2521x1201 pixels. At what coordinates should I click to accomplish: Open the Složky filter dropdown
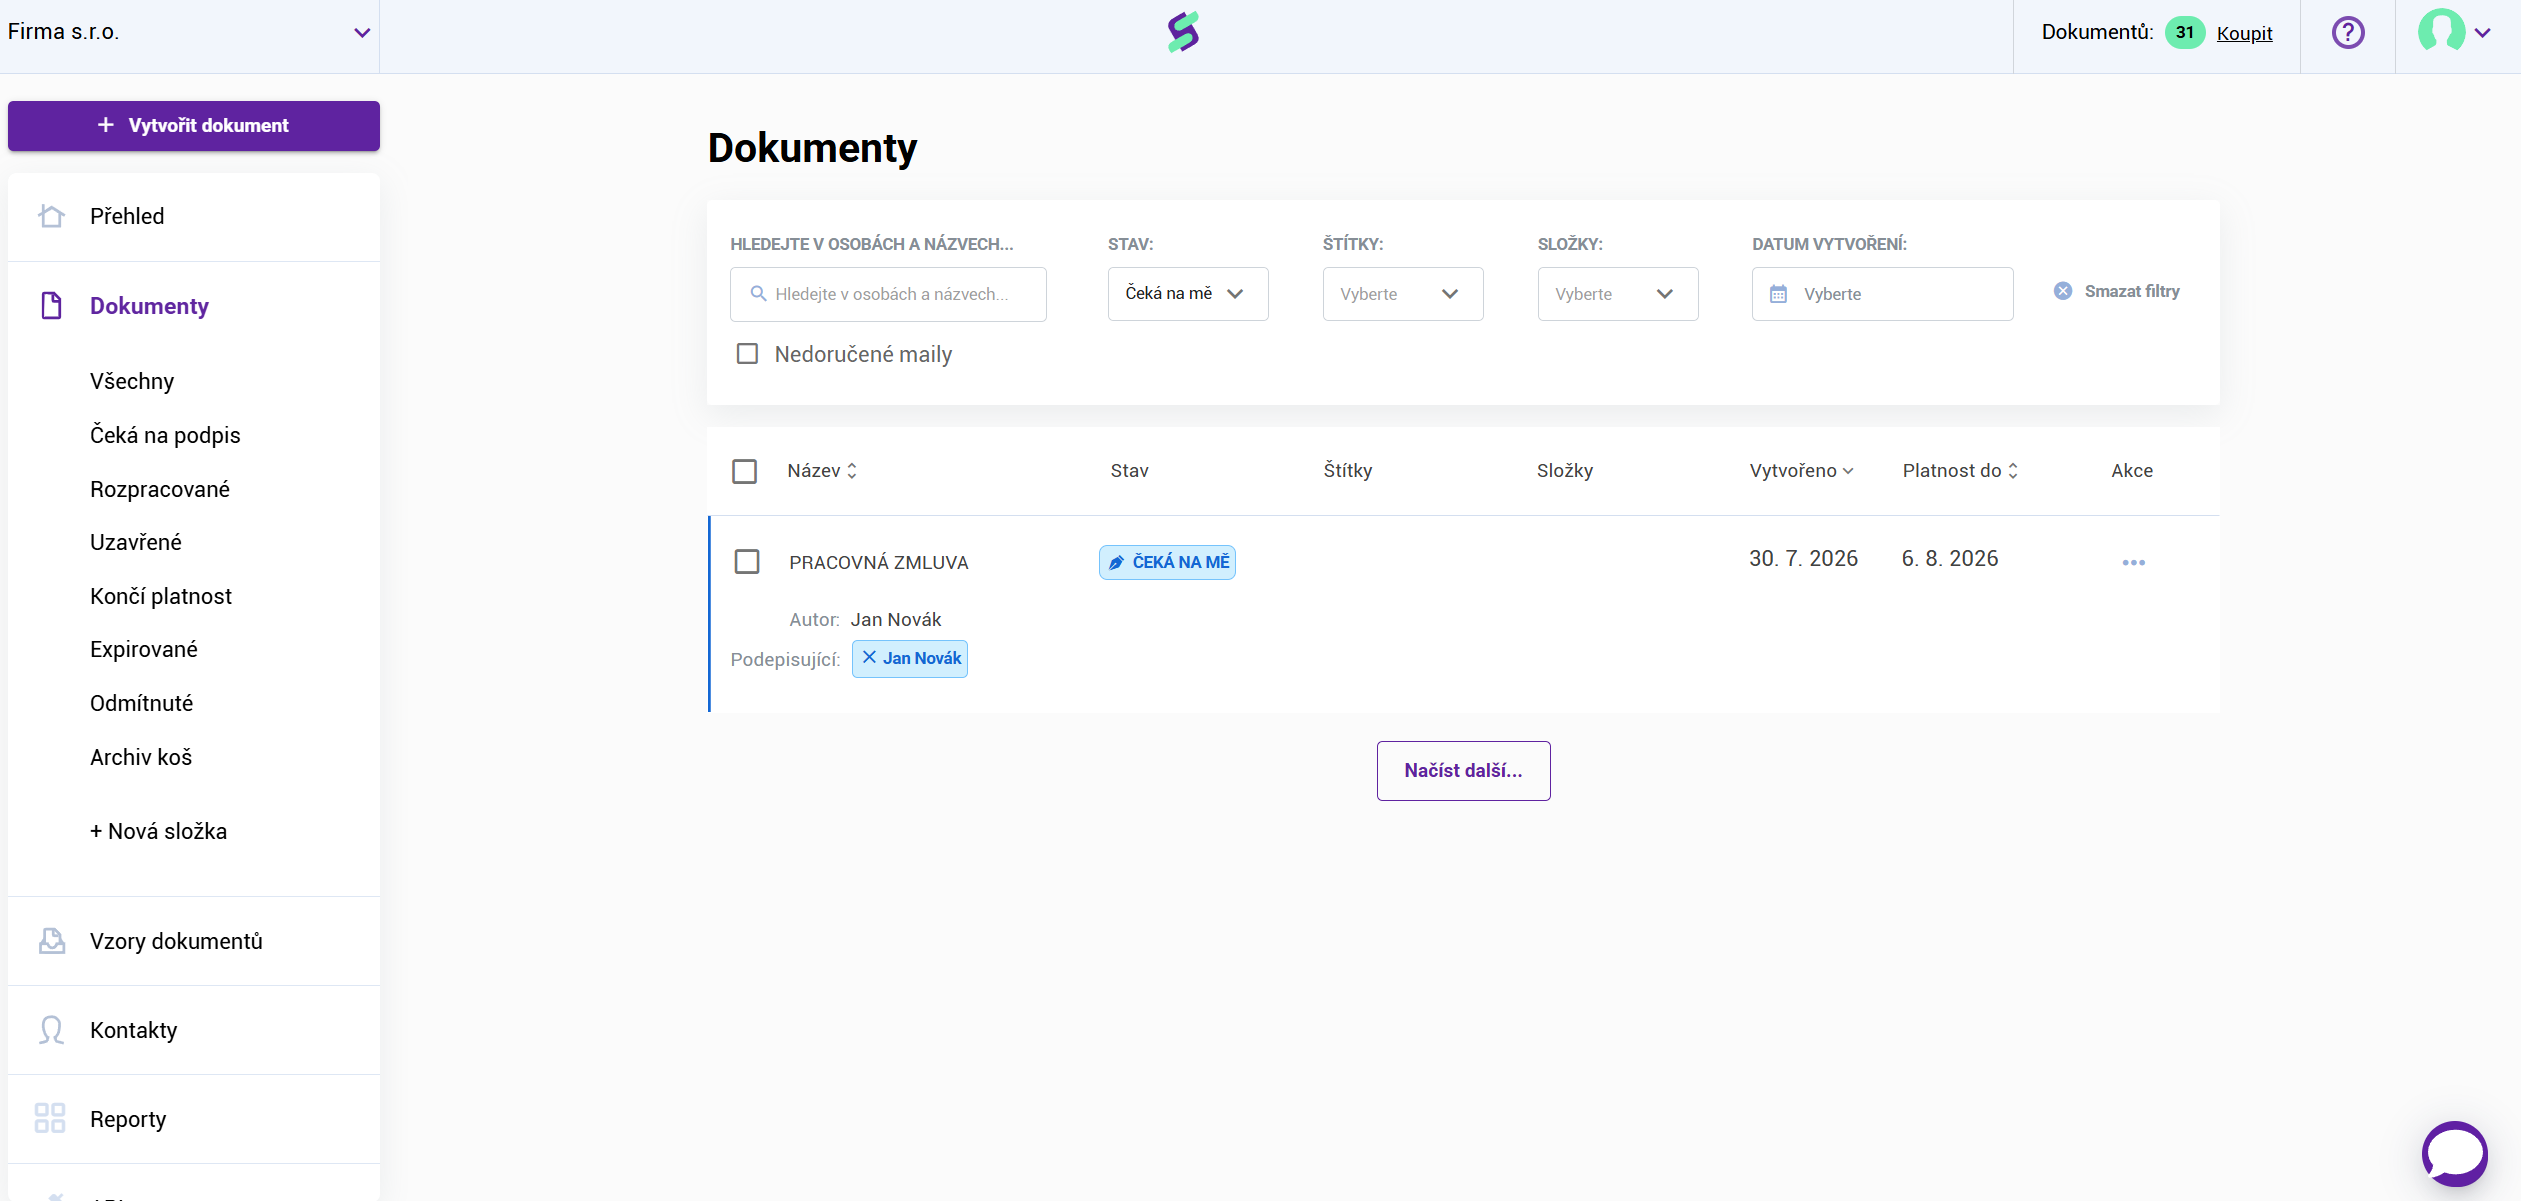1618,294
